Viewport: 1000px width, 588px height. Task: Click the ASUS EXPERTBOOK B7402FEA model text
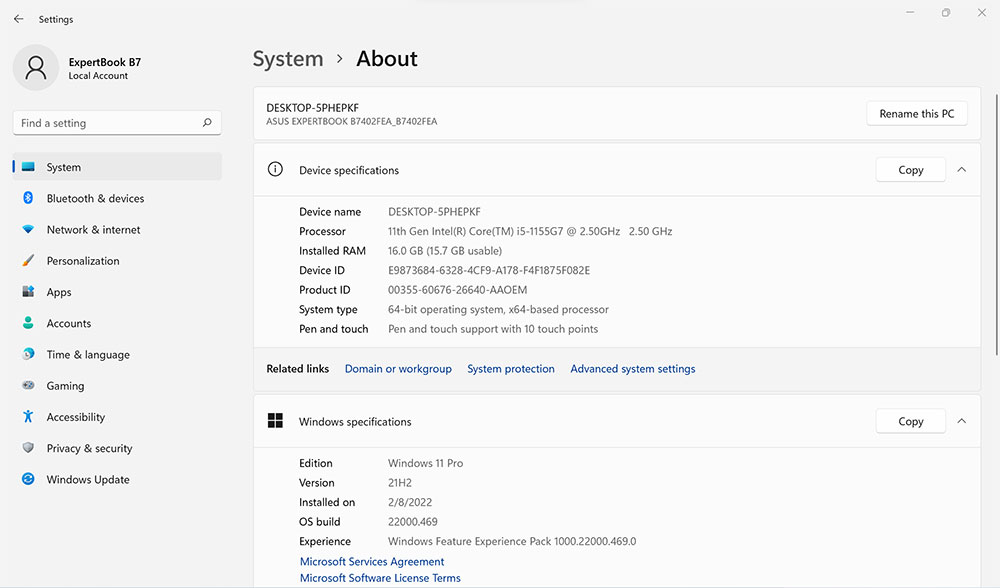pyautogui.click(x=351, y=121)
